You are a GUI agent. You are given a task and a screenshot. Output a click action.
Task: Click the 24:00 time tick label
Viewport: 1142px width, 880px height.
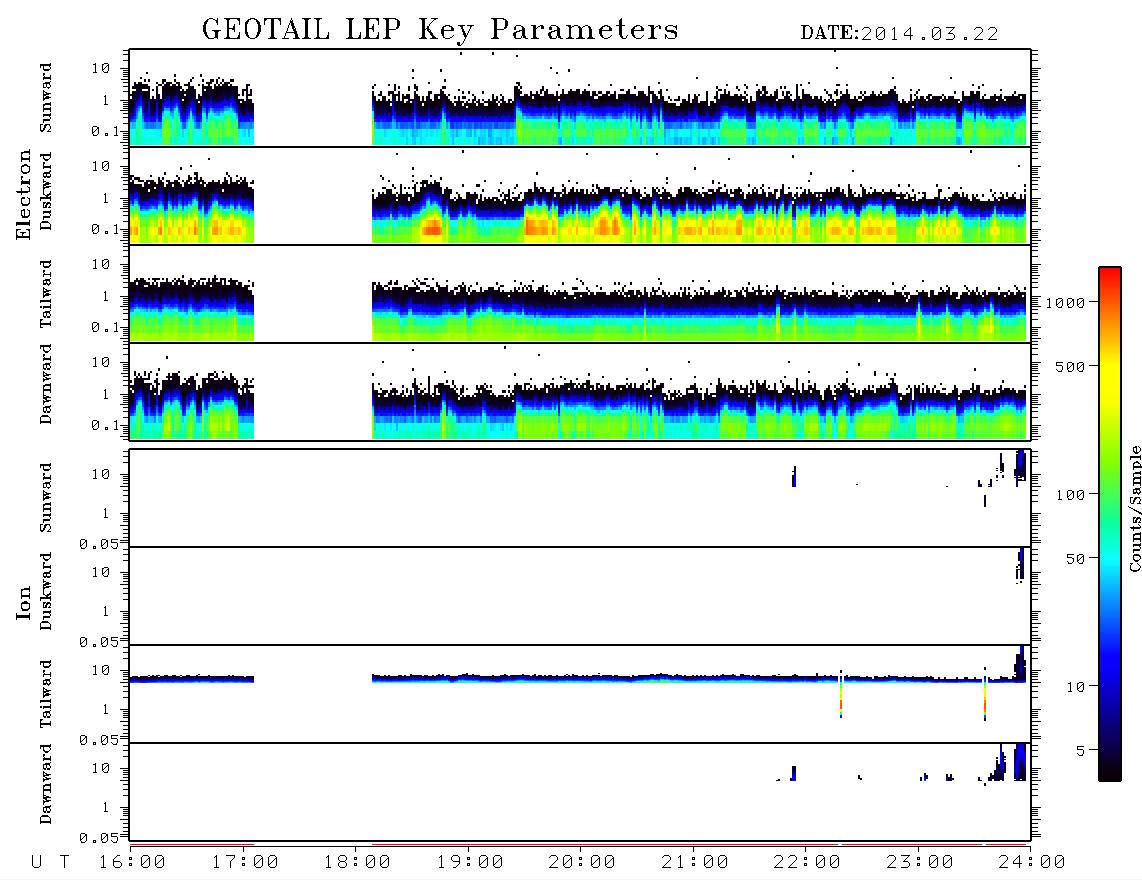[1033, 863]
